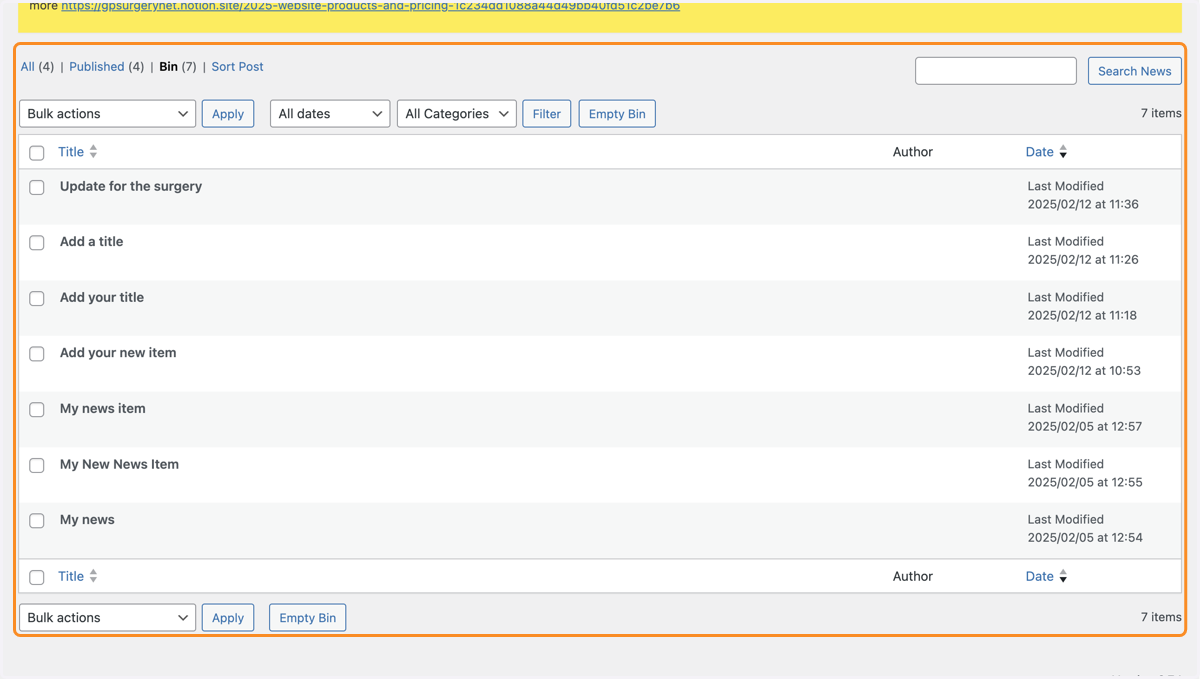Click the My news item title
This screenshot has width=1200, height=679.
(x=103, y=408)
